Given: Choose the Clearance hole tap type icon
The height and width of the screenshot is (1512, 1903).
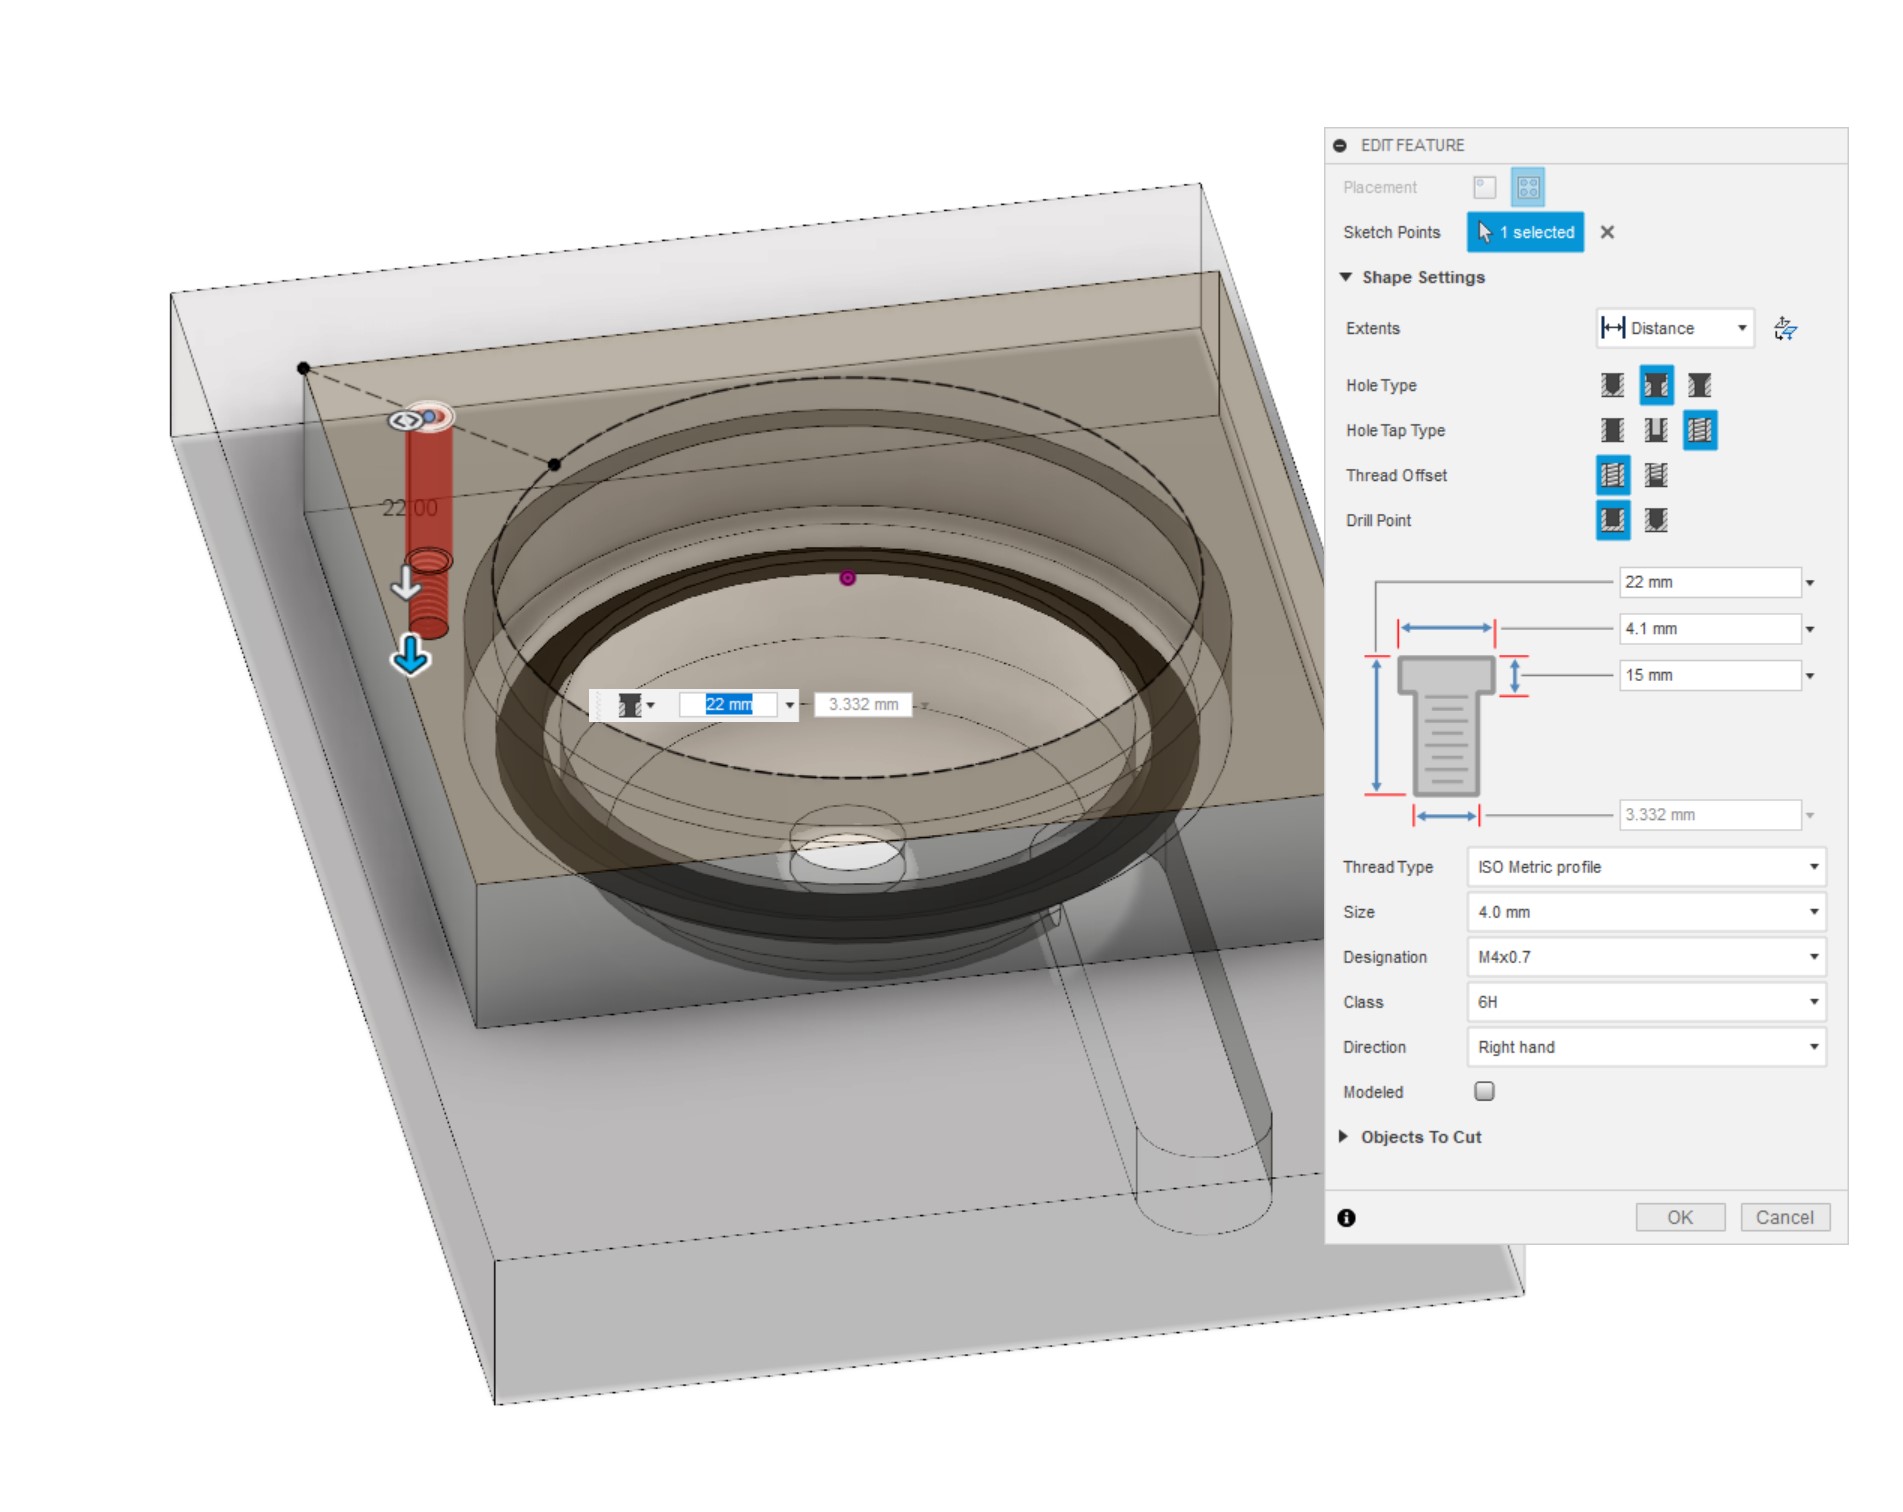Looking at the screenshot, I should pos(1656,430).
